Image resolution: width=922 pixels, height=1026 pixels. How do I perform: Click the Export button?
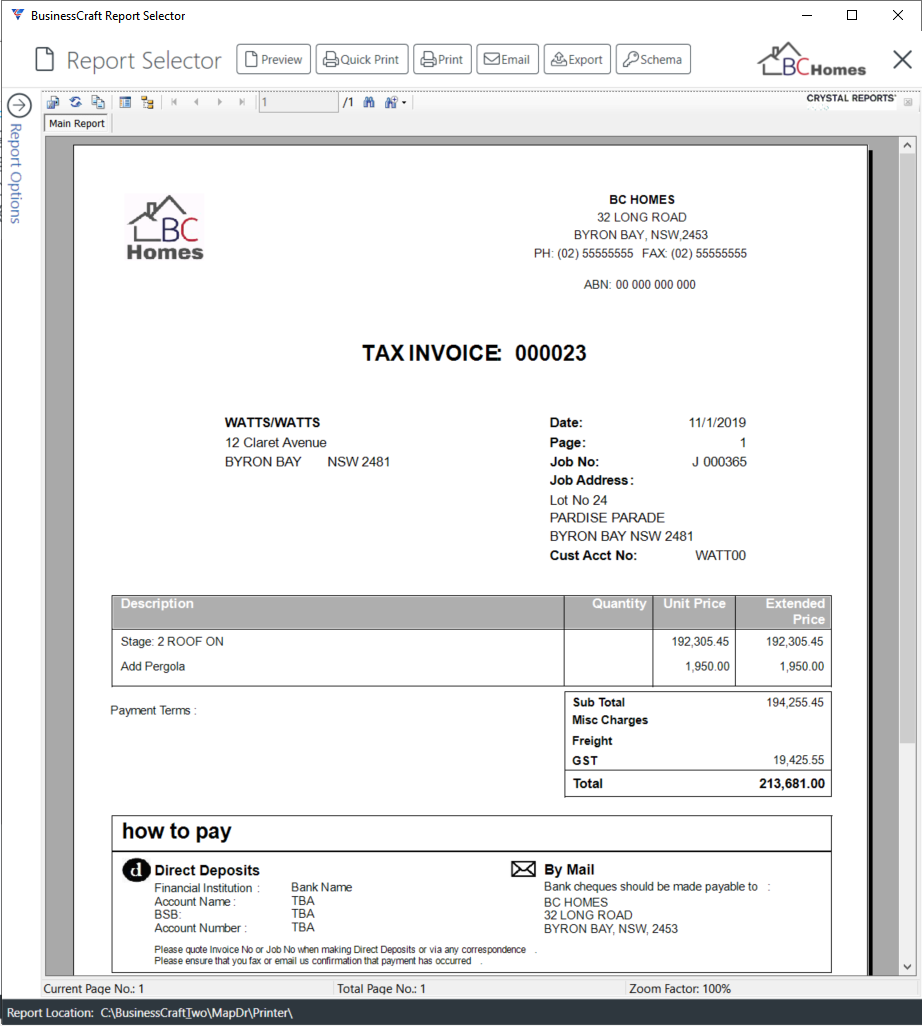point(577,60)
